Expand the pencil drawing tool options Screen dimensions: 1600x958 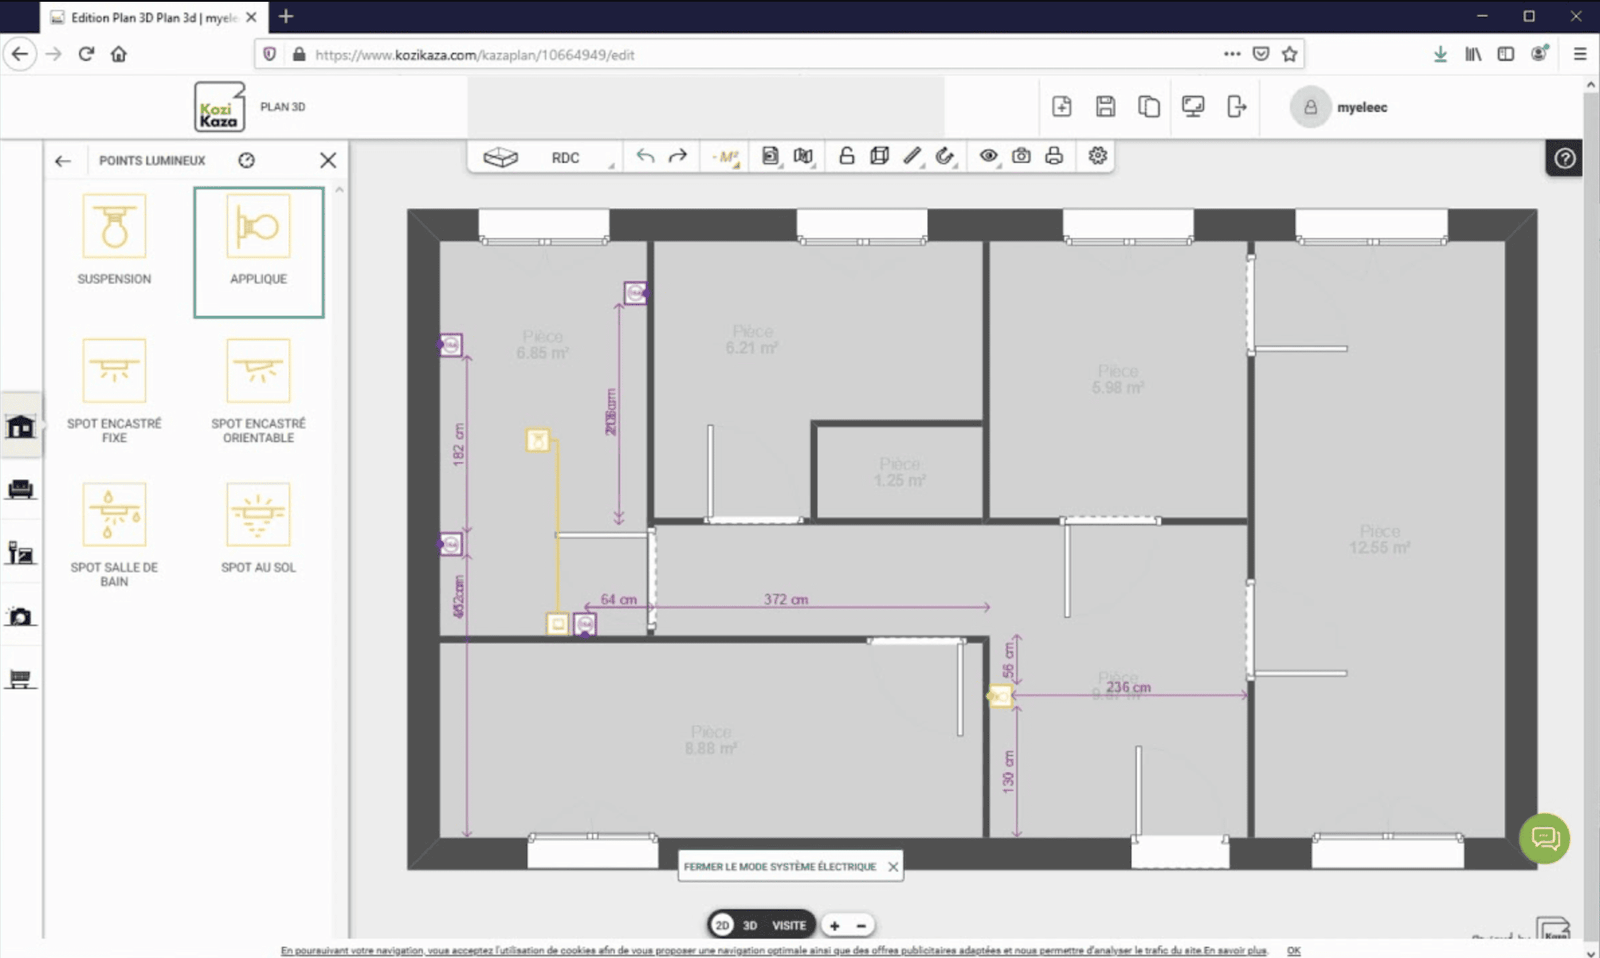[913, 156]
